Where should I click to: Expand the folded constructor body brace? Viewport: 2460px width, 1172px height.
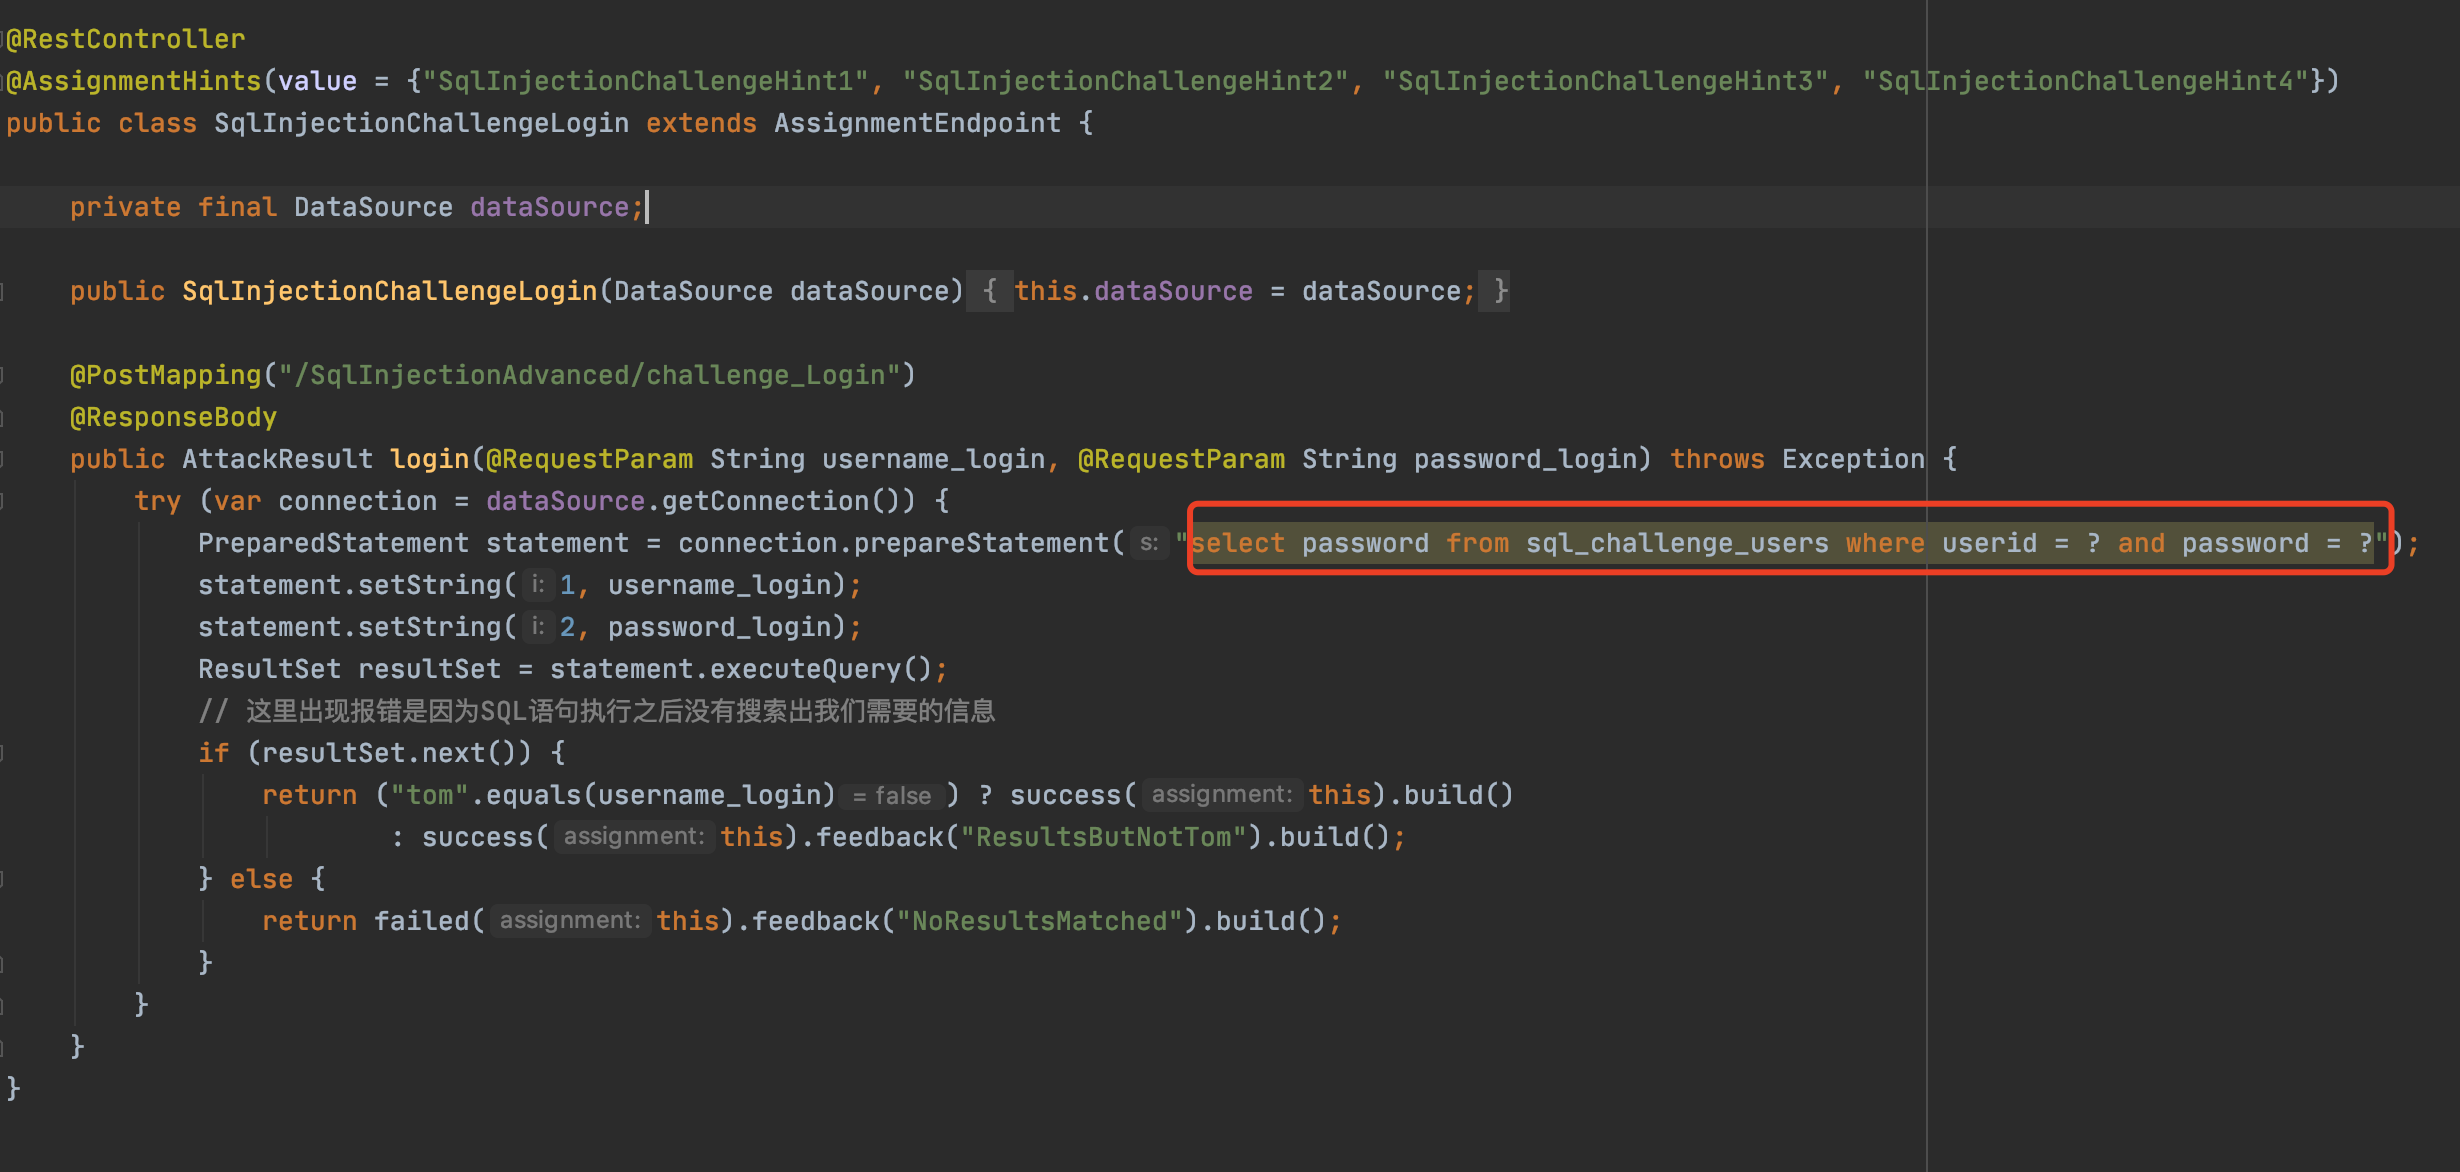click(989, 291)
